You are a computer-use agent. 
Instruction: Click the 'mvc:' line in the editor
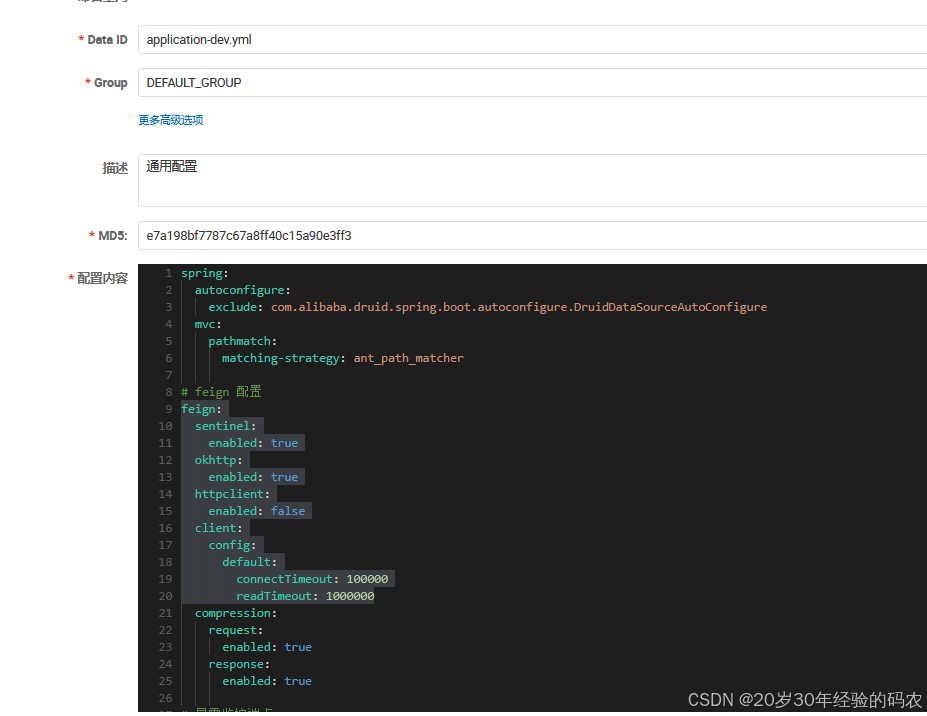208,324
